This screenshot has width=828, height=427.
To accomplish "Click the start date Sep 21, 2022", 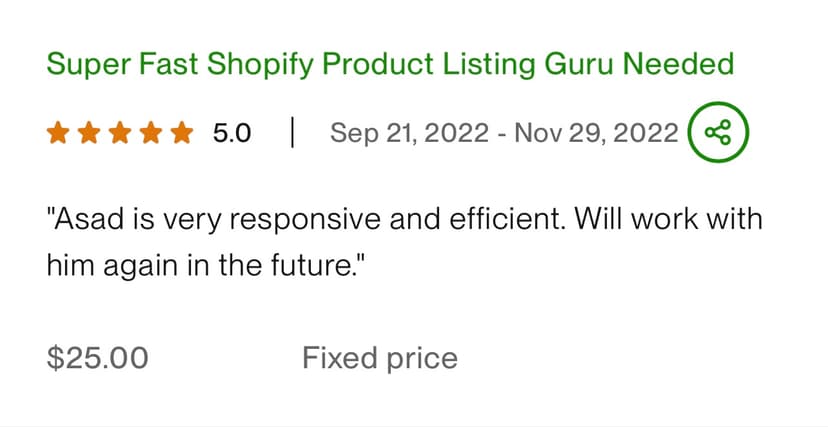I will click(409, 133).
